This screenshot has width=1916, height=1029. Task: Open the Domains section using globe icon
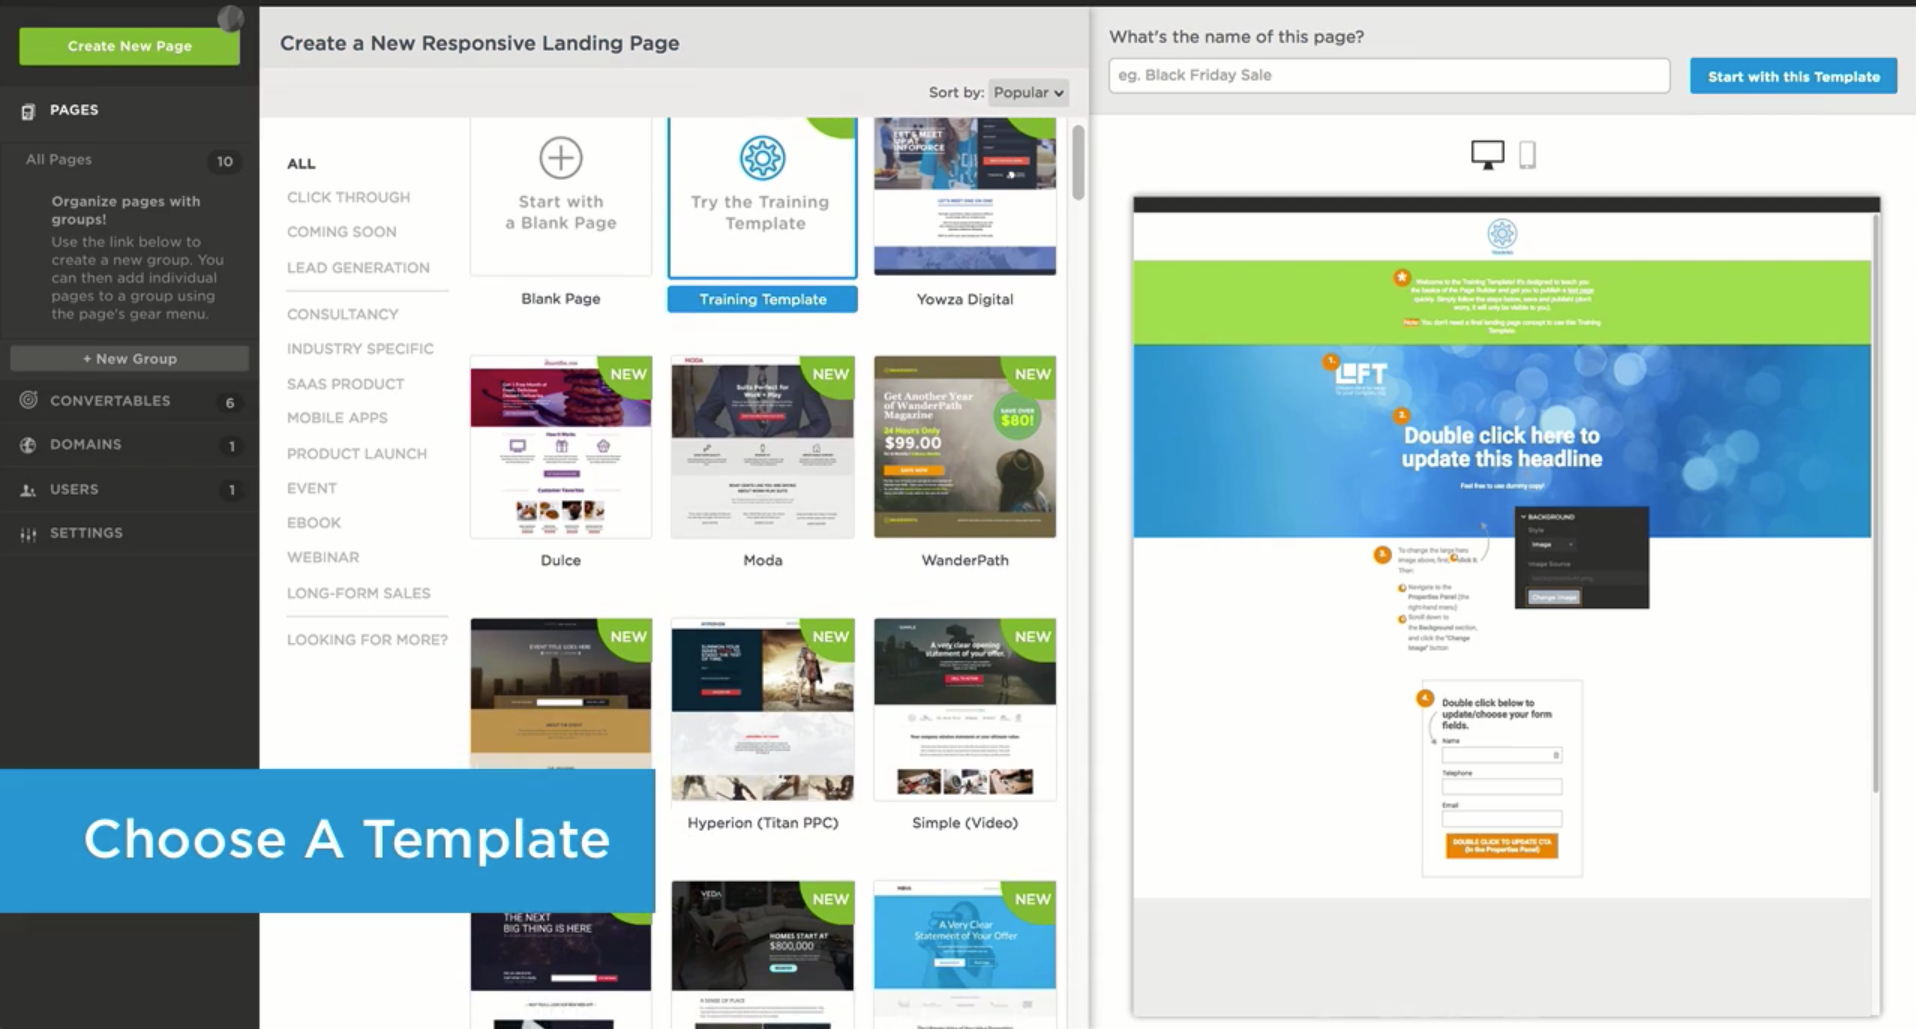tap(27, 444)
